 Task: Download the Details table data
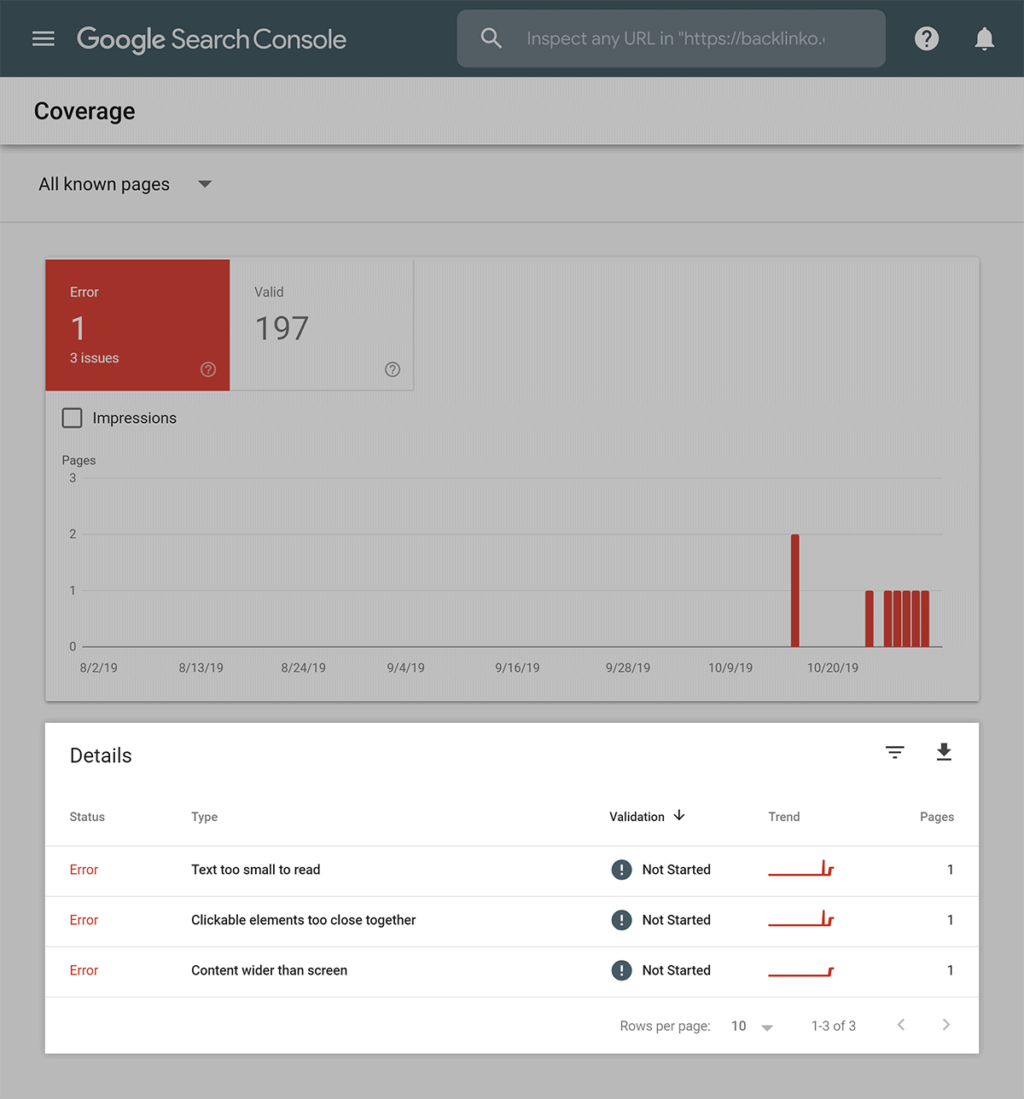pyautogui.click(x=943, y=753)
